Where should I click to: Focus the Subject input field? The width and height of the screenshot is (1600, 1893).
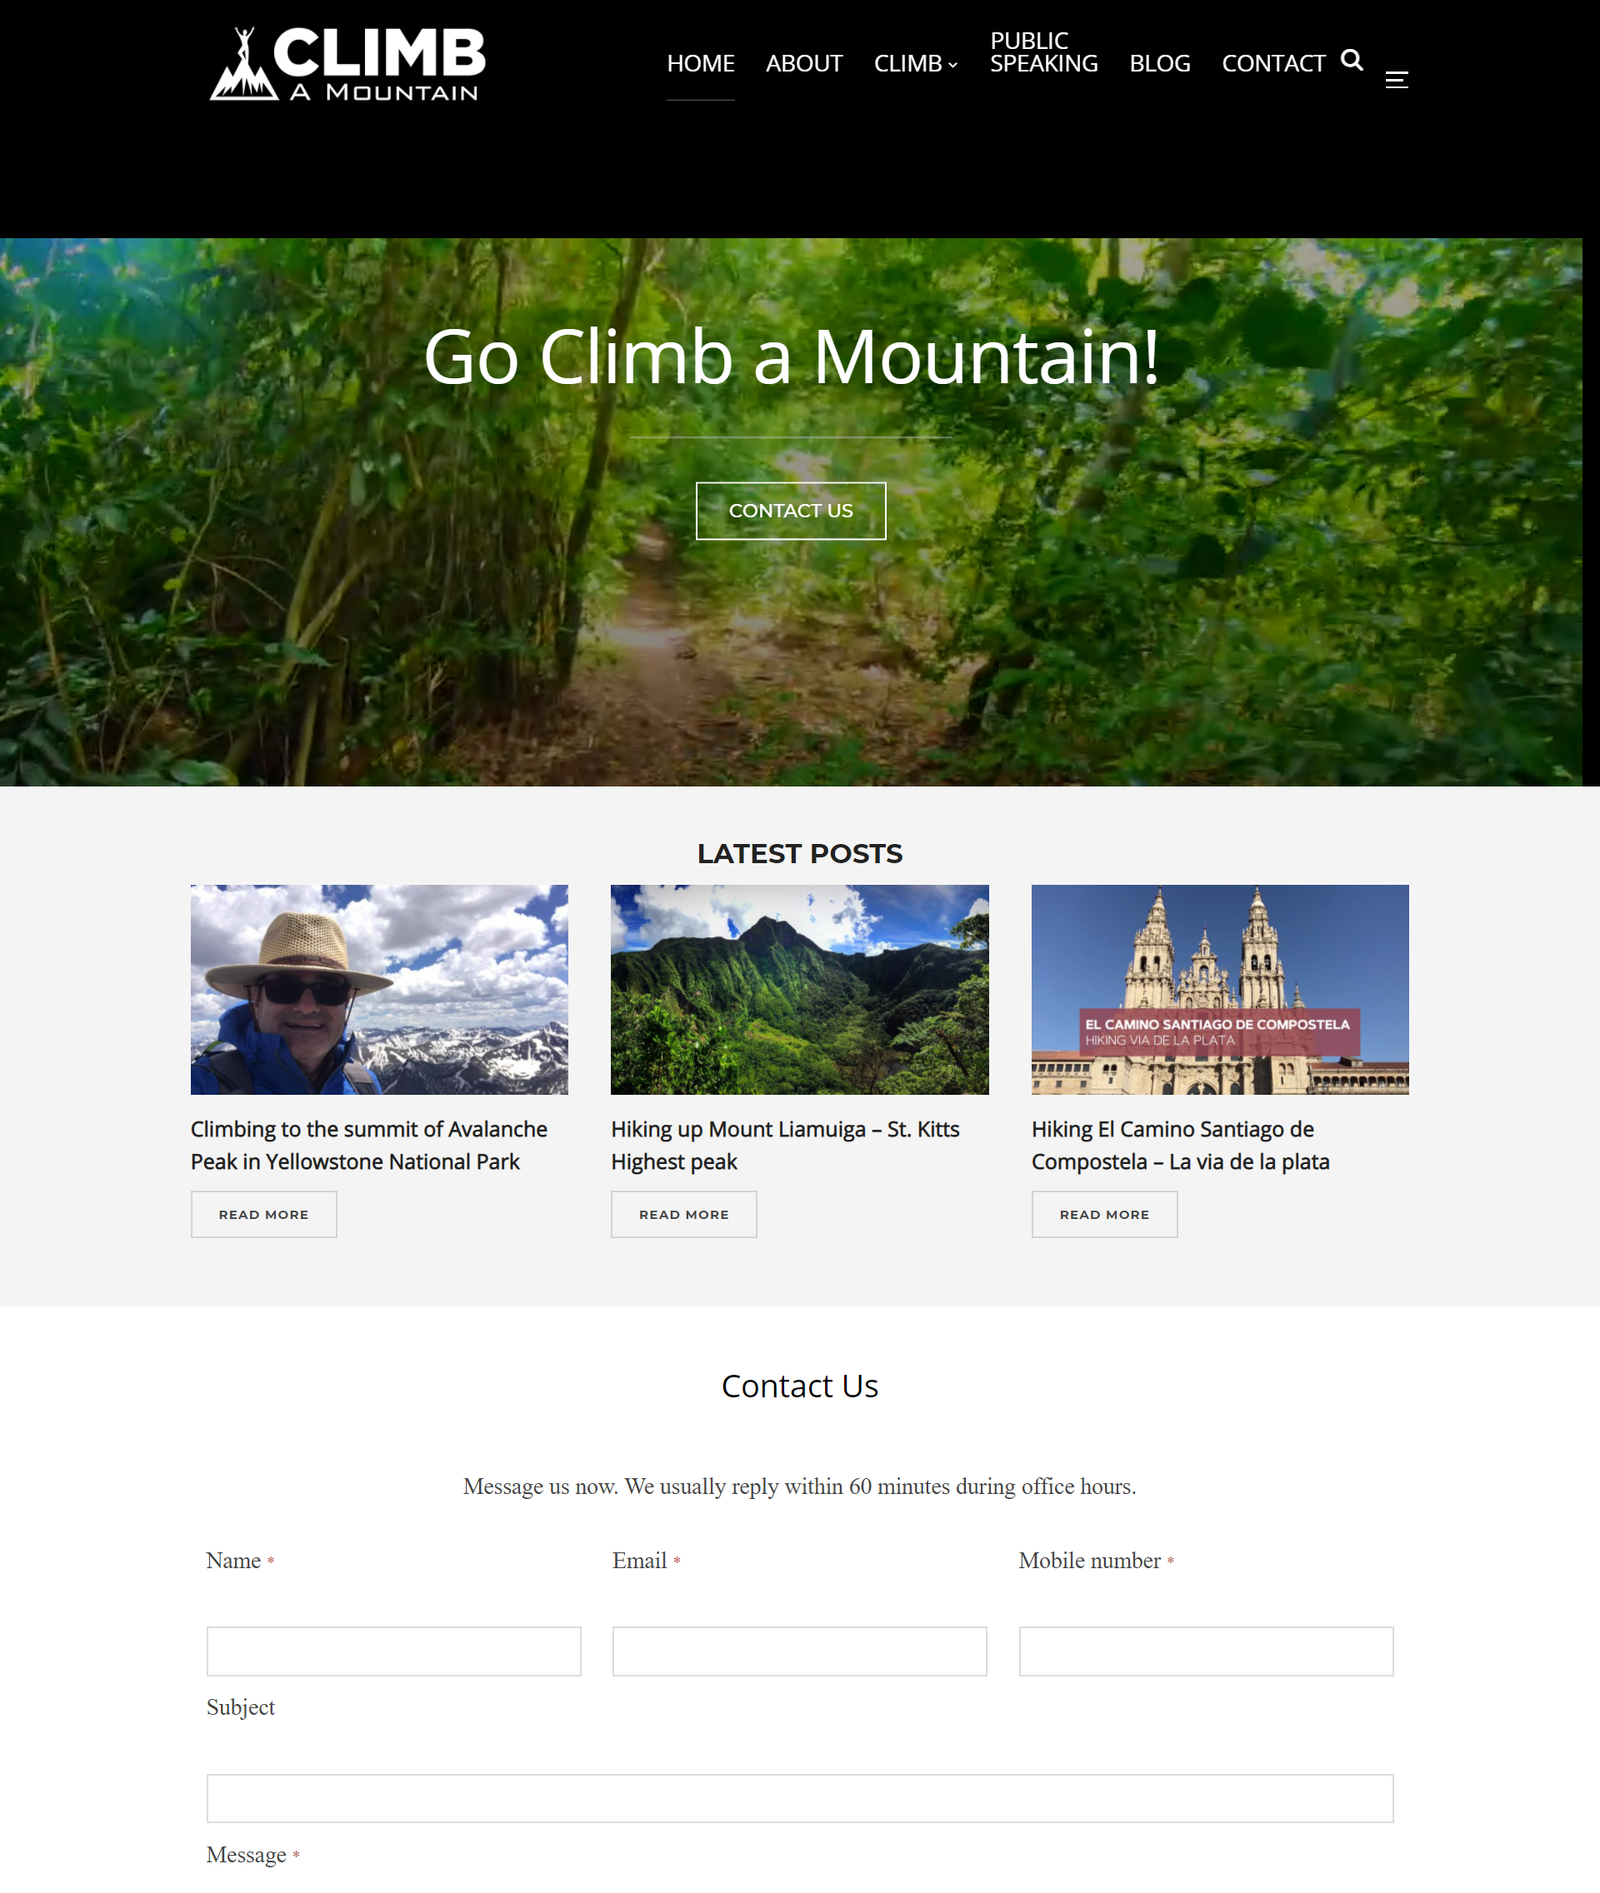[x=799, y=1798]
